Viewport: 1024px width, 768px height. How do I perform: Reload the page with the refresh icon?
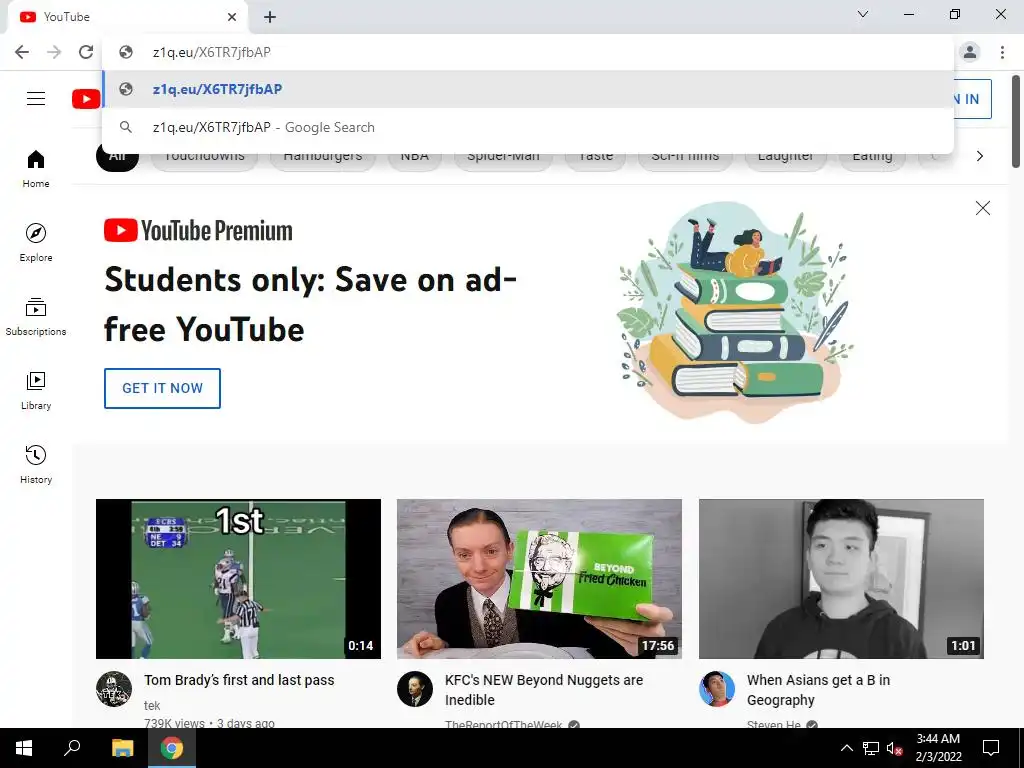point(86,52)
